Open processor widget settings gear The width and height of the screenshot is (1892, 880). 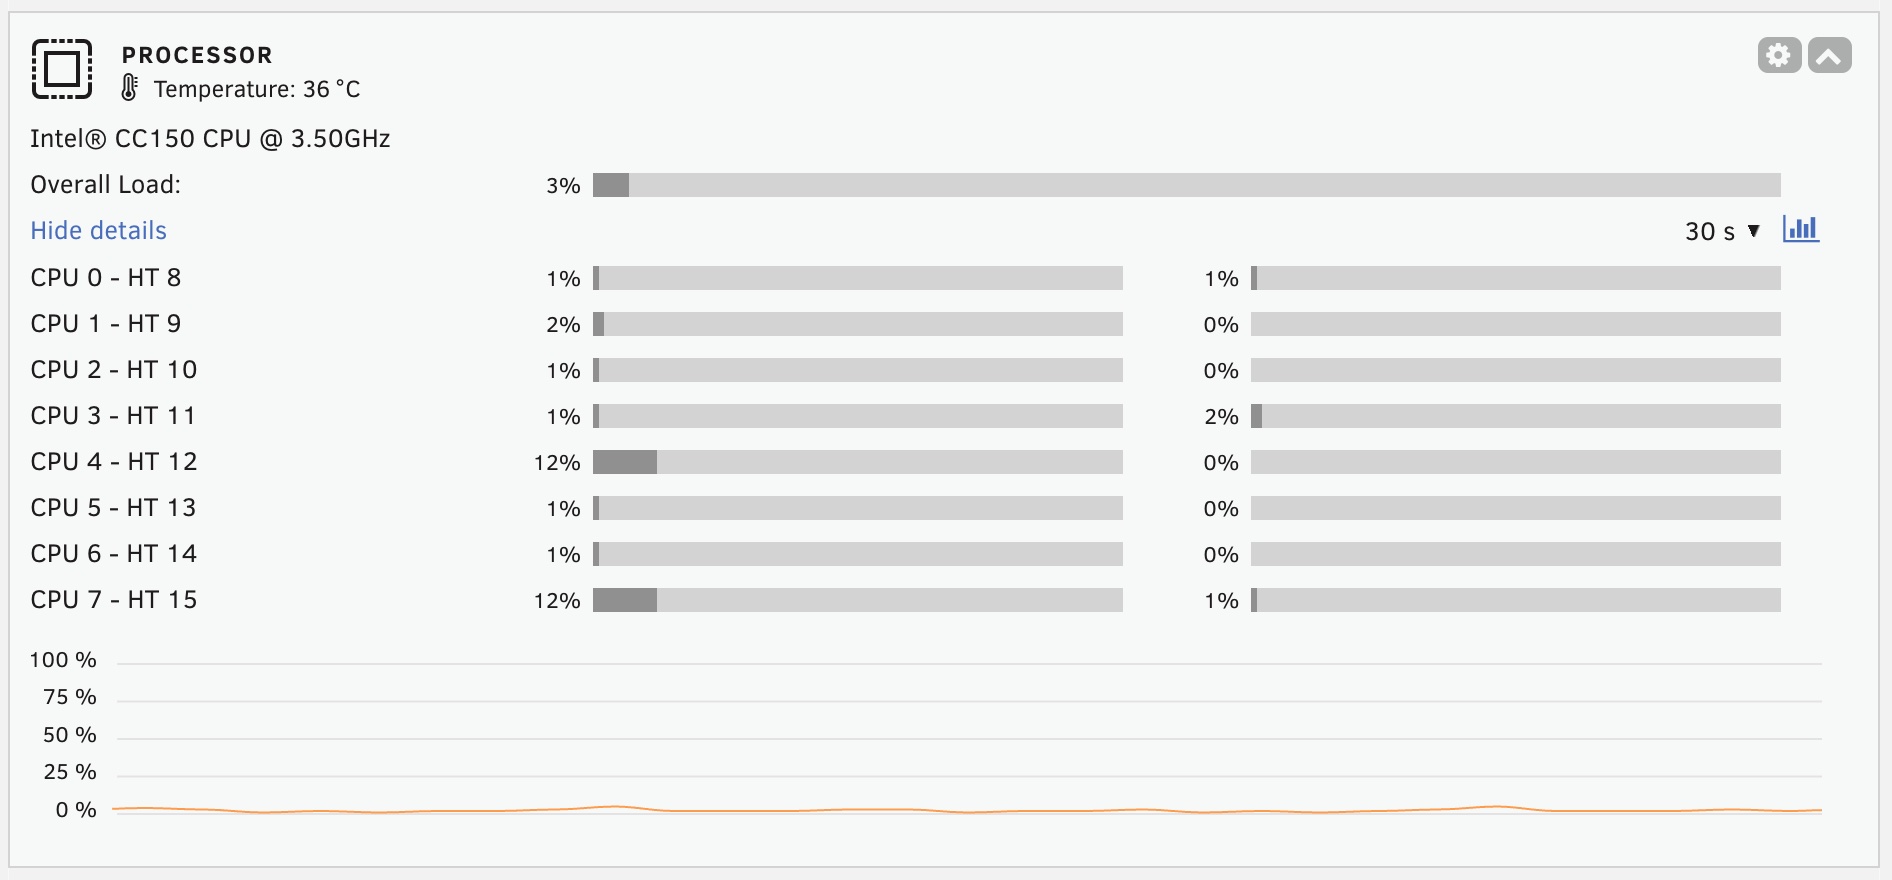1779,55
